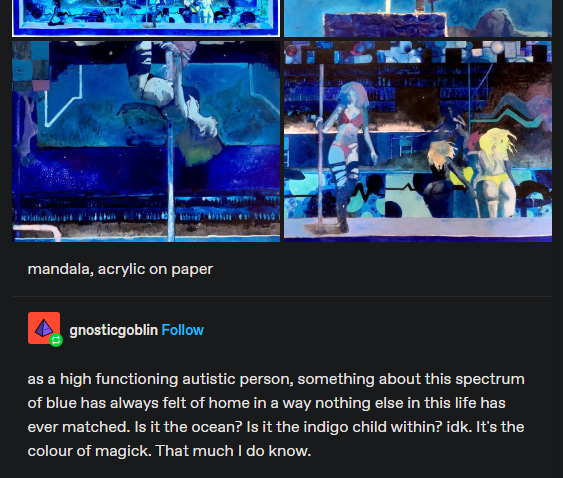This screenshot has height=478, width=563.
Task: Click the divider line above gnosticgoblin's reblog
Action: pos(282,297)
